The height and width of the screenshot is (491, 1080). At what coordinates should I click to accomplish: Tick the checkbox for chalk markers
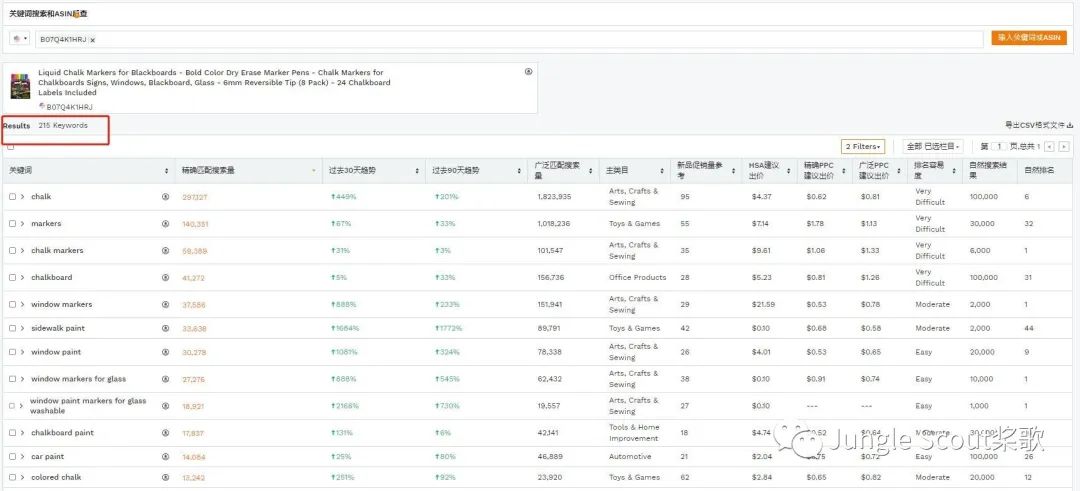tap(12, 251)
